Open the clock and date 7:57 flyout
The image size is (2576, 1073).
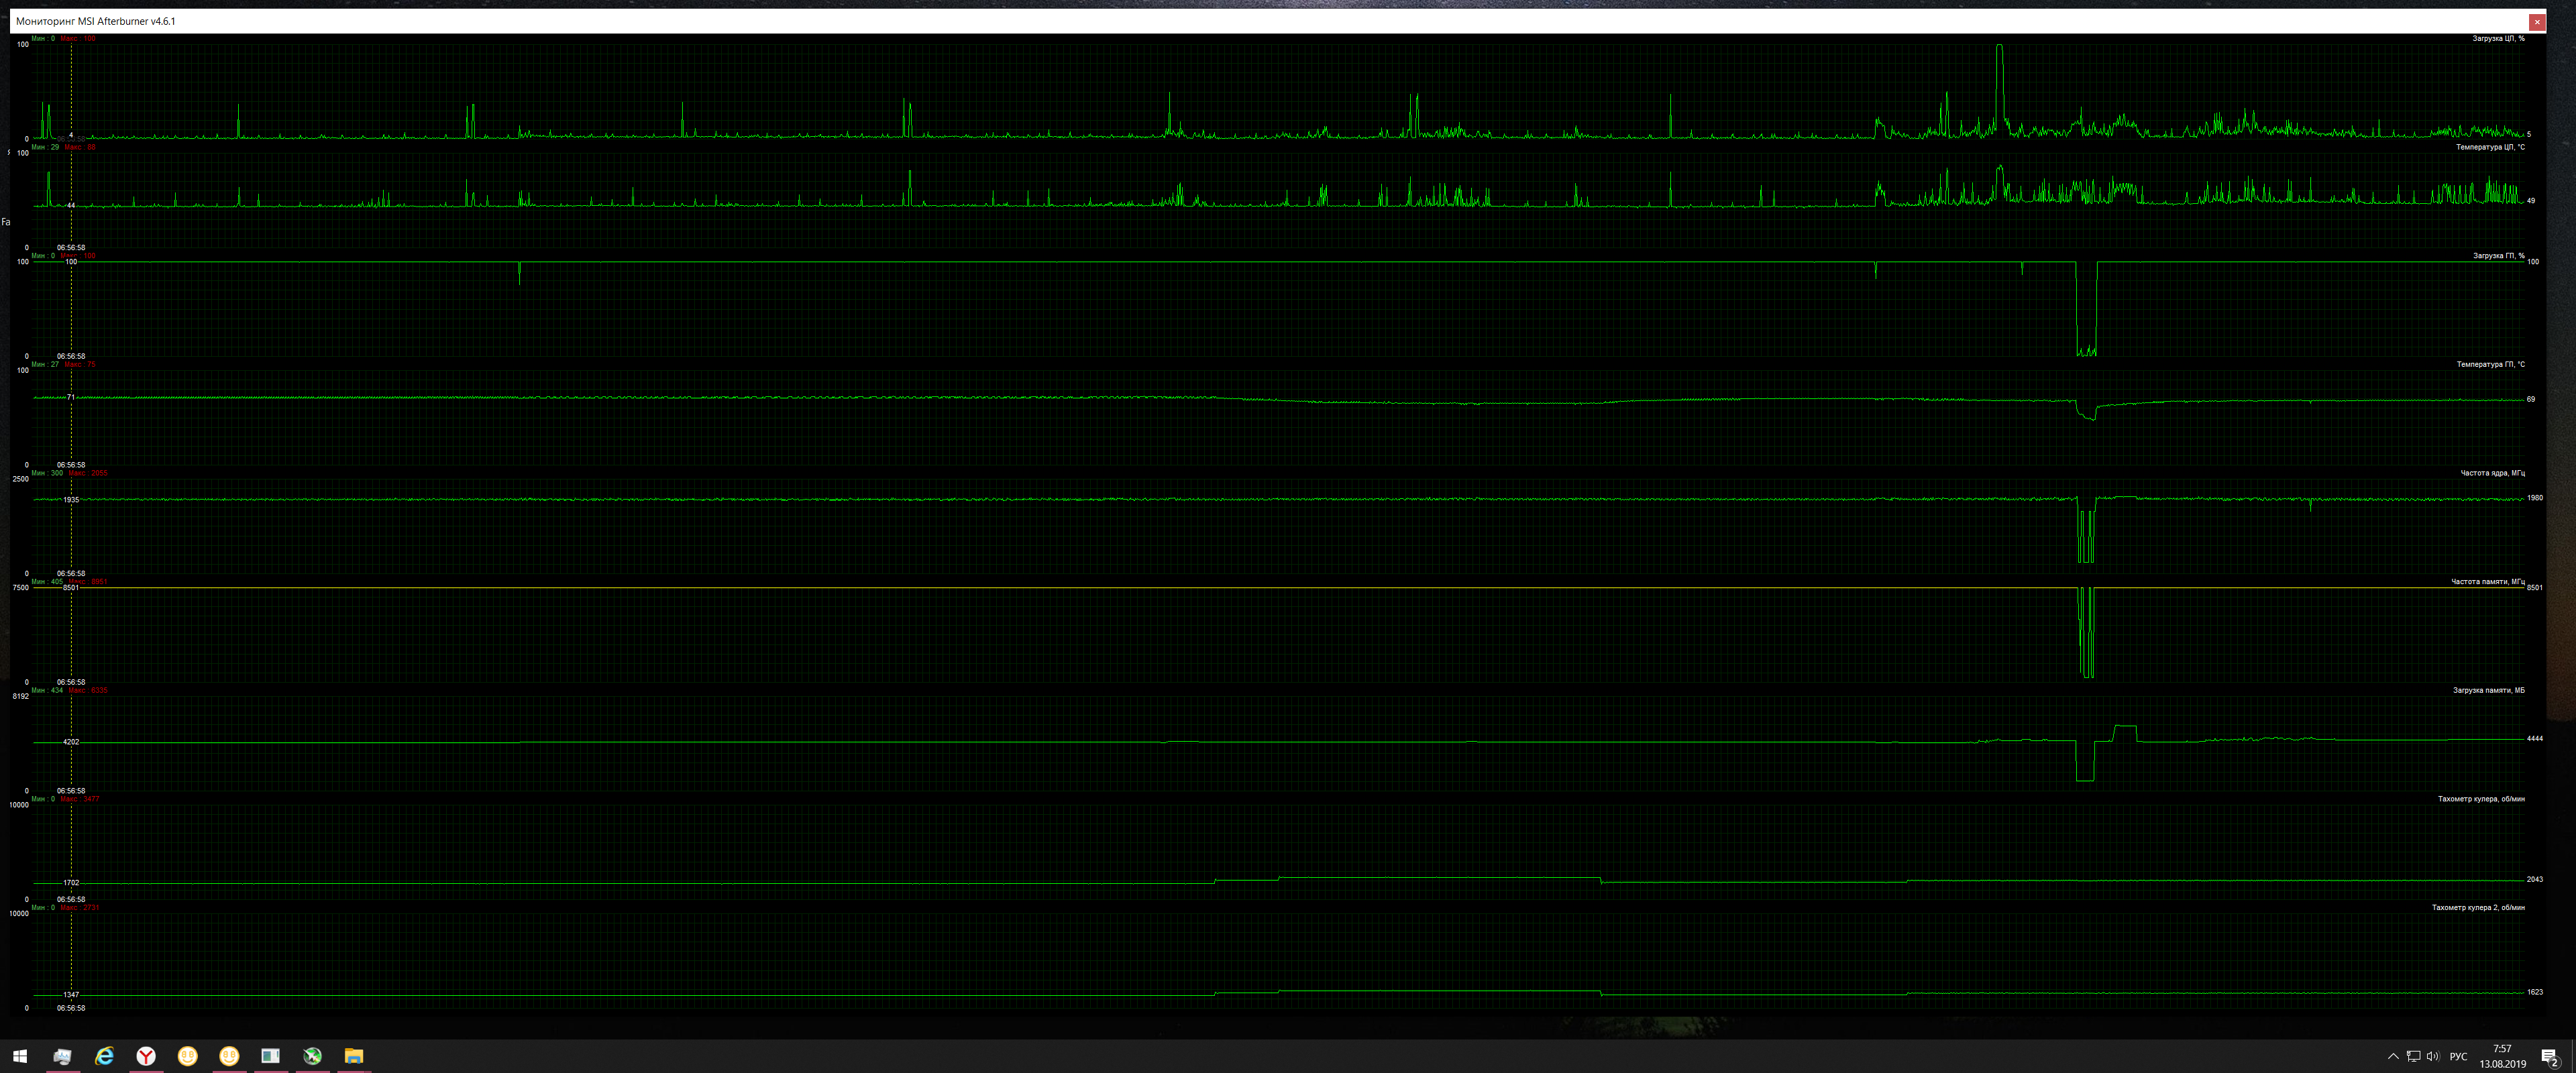[x=2502, y=1056]
